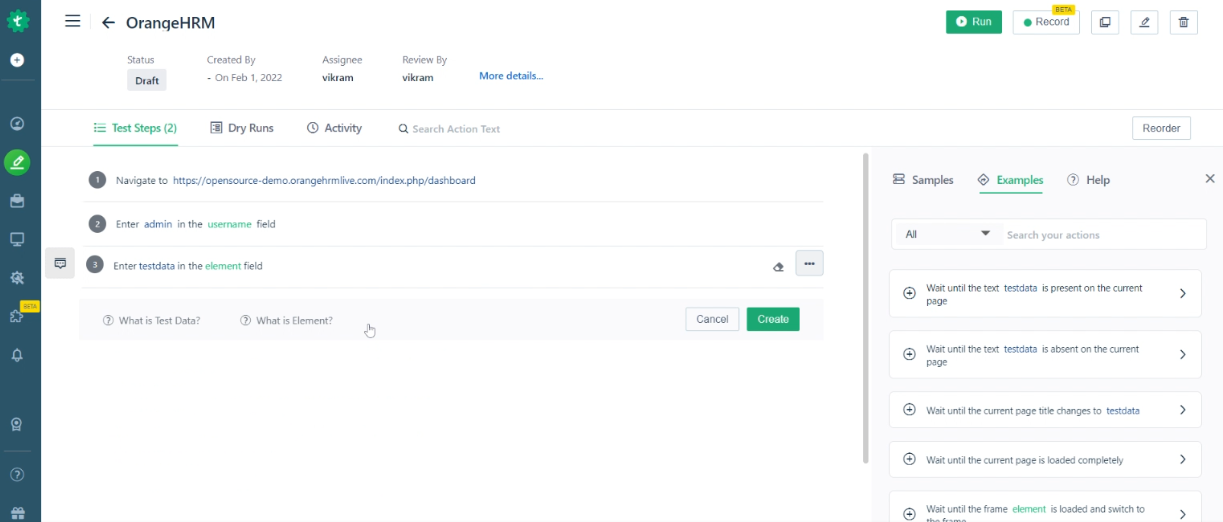Open the More details link
The width and height of the screenshot is (1223, 522).
[x=511, y=76]
